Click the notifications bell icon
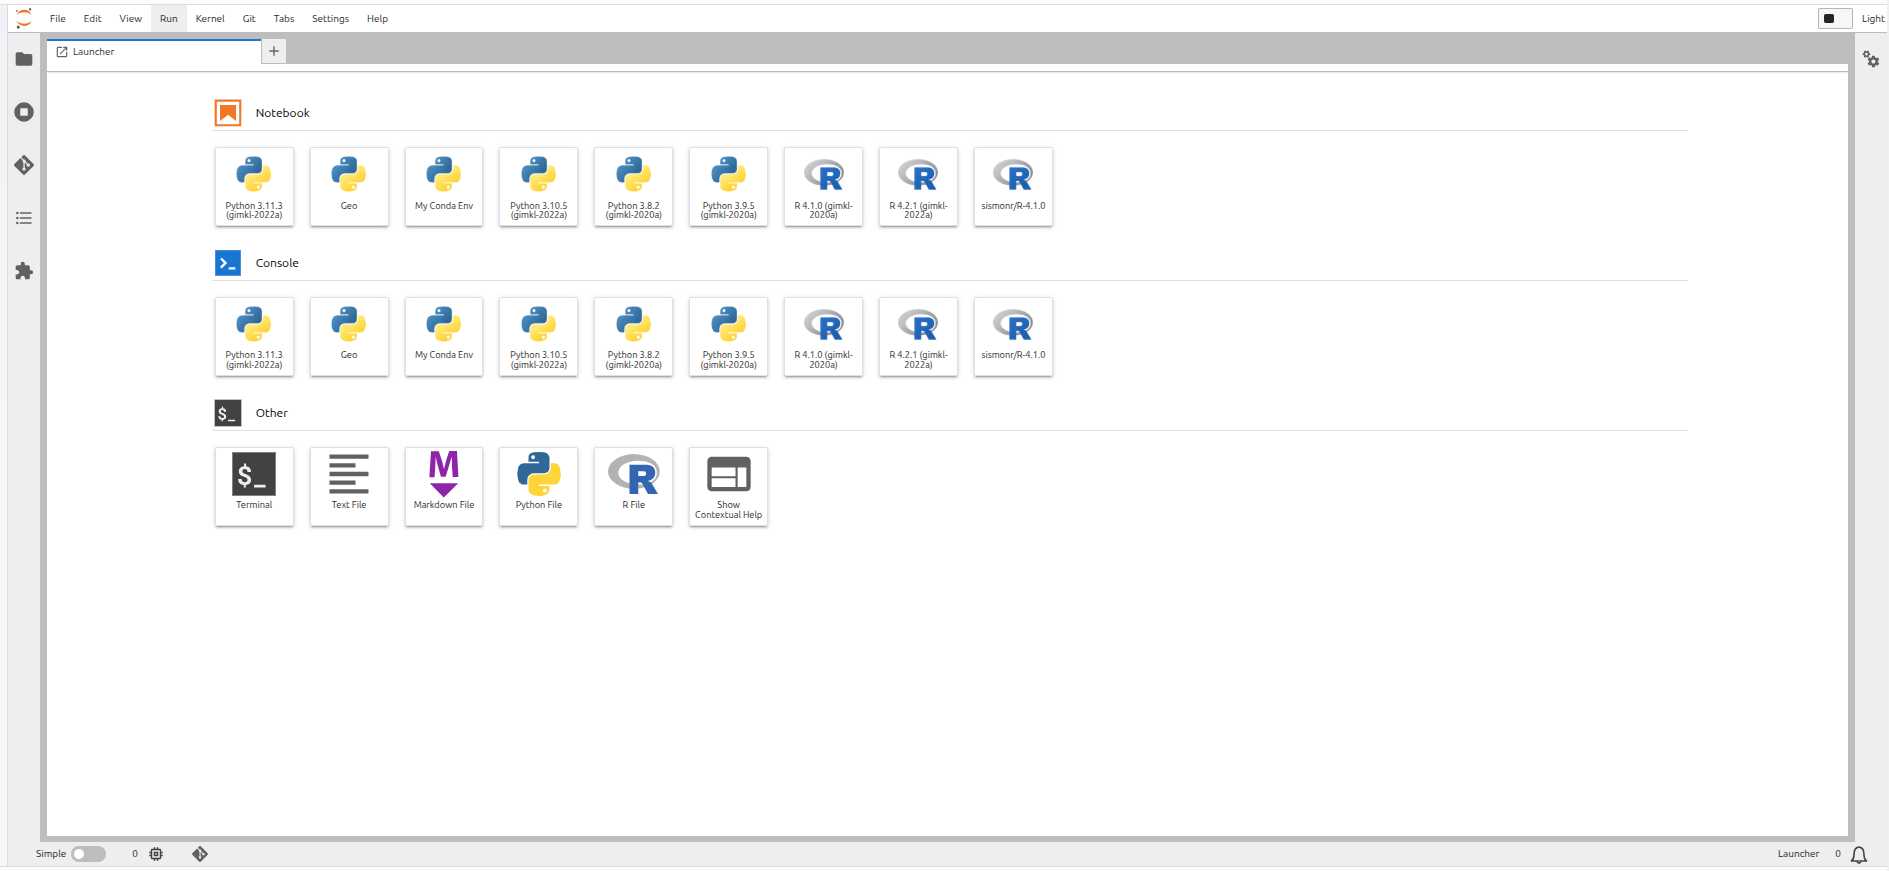This screenshot has height=871, width=1889. [1859, 854]
